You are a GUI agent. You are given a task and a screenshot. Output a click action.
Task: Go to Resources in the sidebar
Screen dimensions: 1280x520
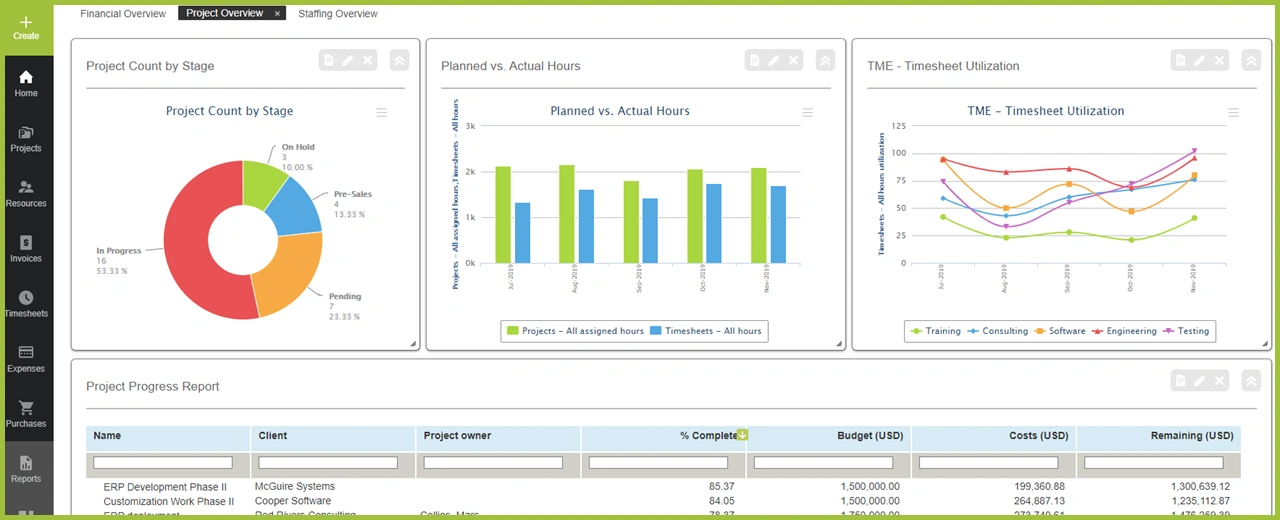pyautogui.click(x=26, y=194)
